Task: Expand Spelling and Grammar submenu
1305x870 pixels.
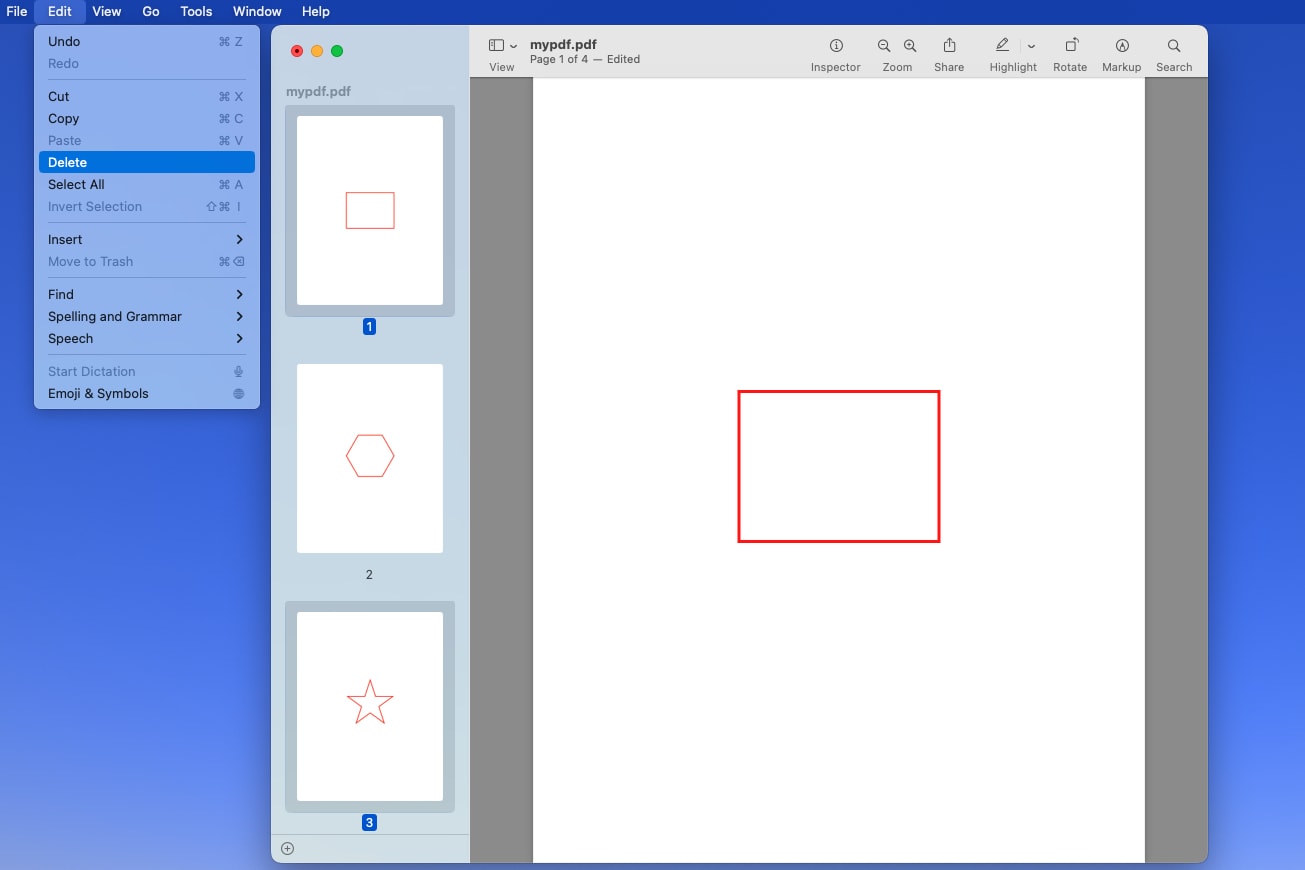Action: 146,316
